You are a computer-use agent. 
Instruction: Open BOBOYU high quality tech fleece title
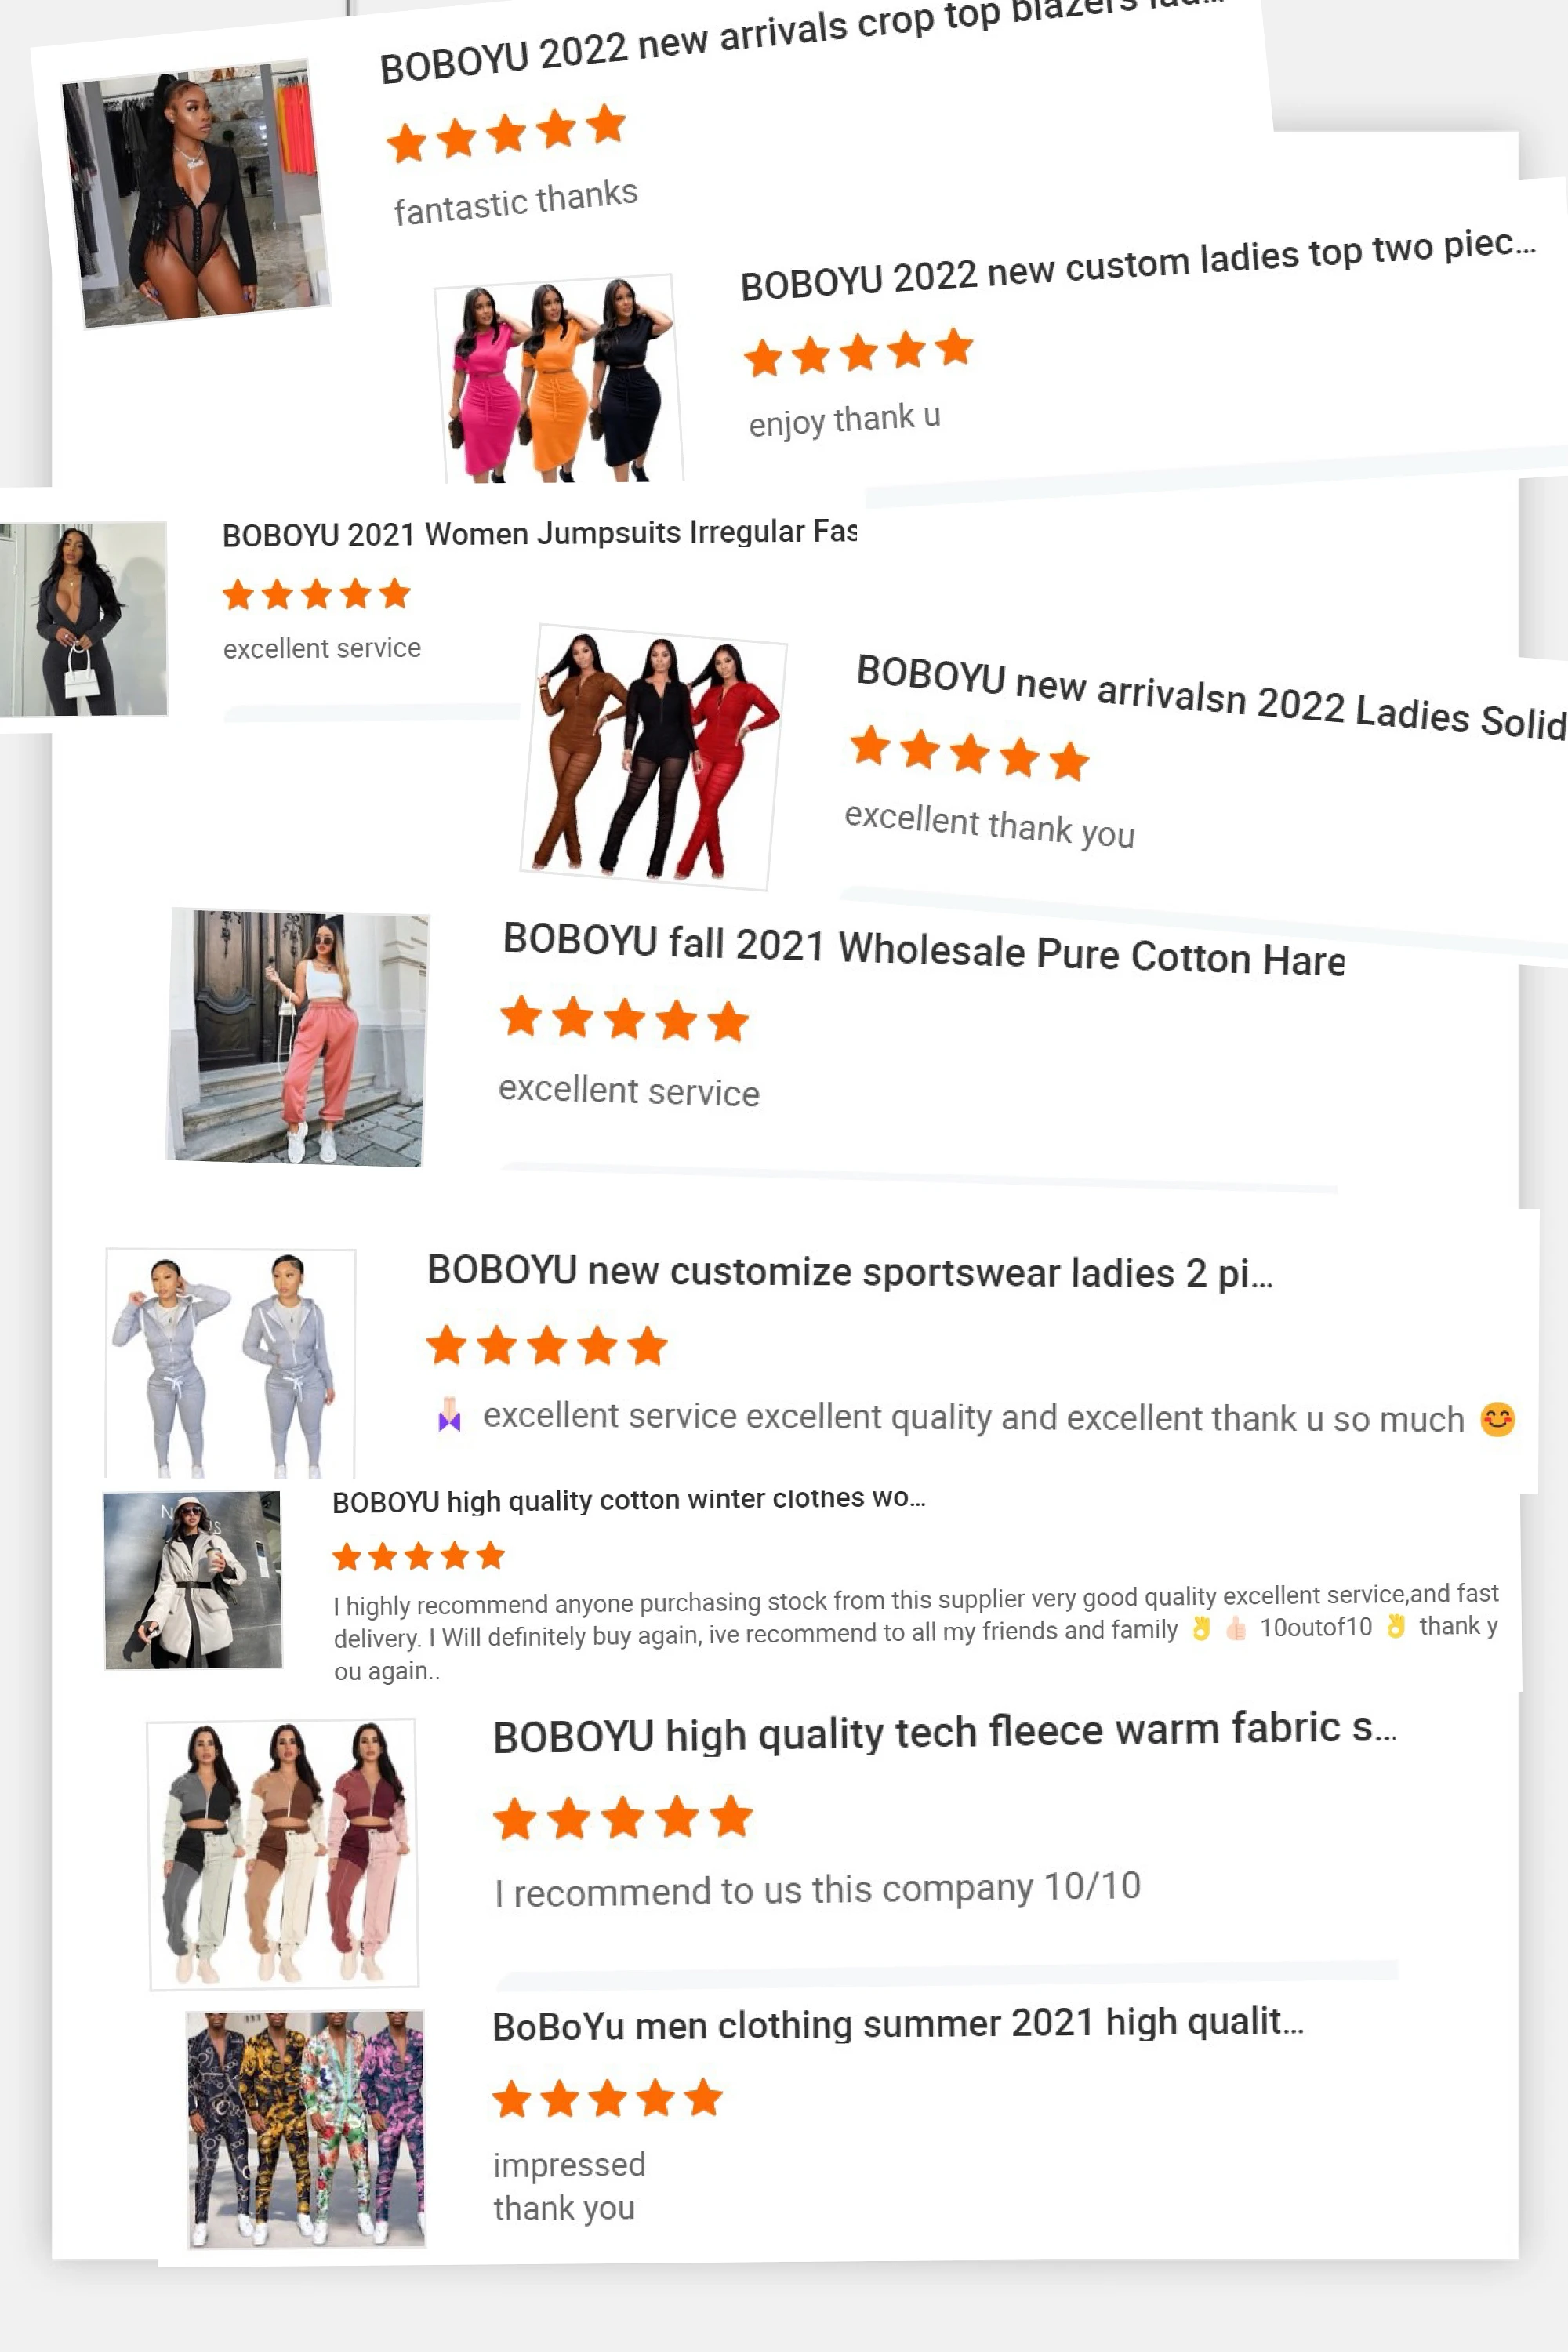pos(944,1732)
